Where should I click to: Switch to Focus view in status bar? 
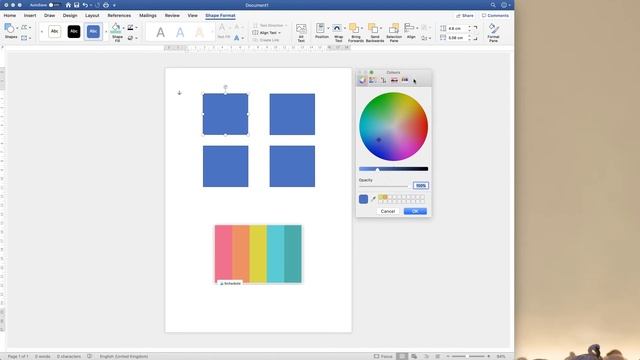(x=383, y=356)
